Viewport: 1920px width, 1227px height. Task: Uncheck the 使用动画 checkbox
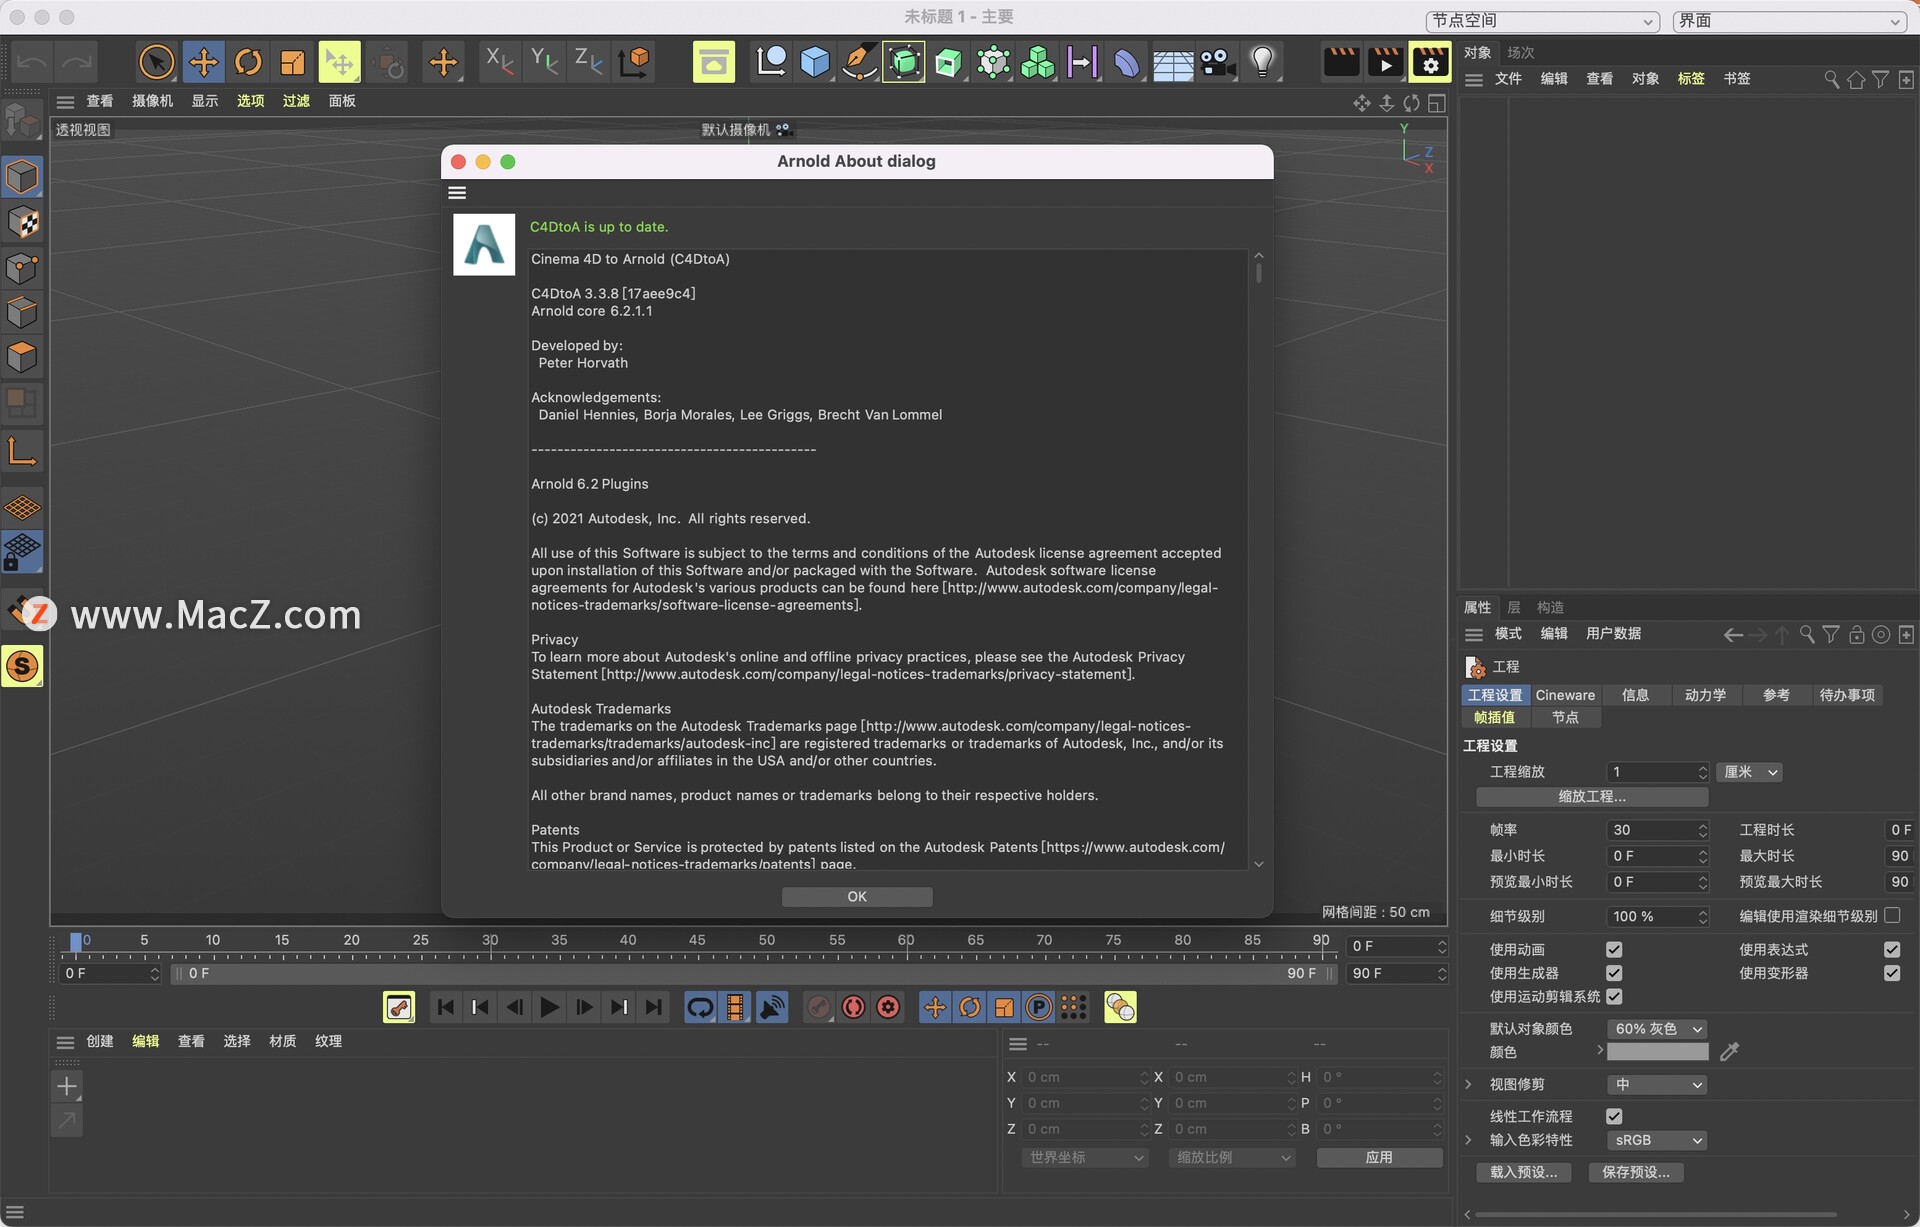tap(1614, 949)
